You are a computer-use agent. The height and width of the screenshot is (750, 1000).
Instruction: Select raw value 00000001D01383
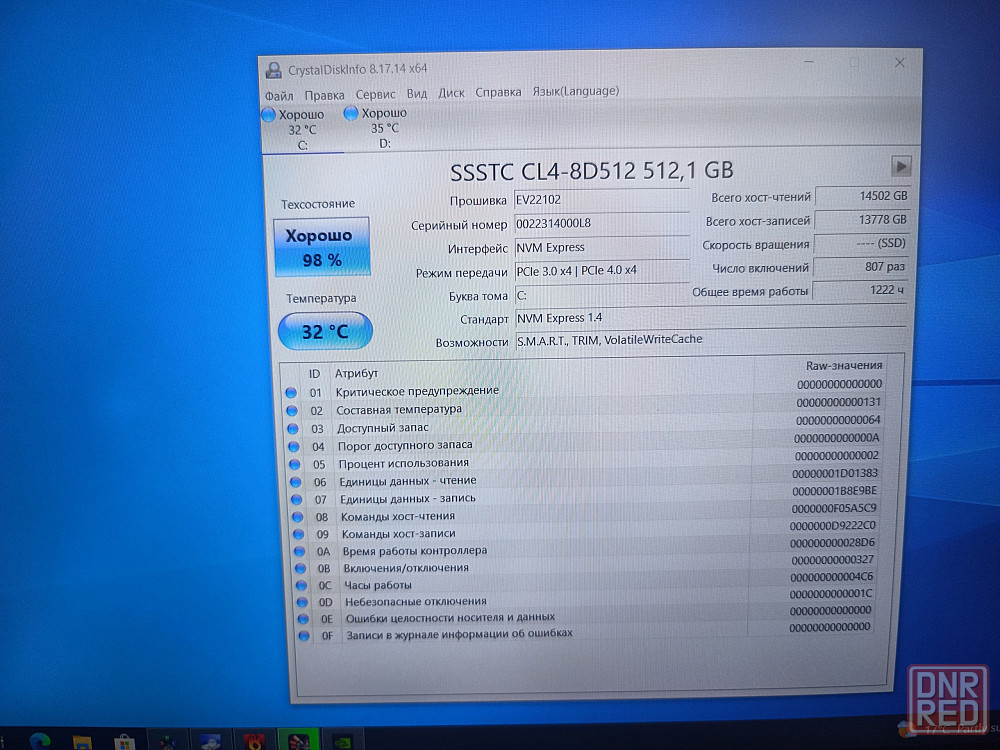coord(835,474)
